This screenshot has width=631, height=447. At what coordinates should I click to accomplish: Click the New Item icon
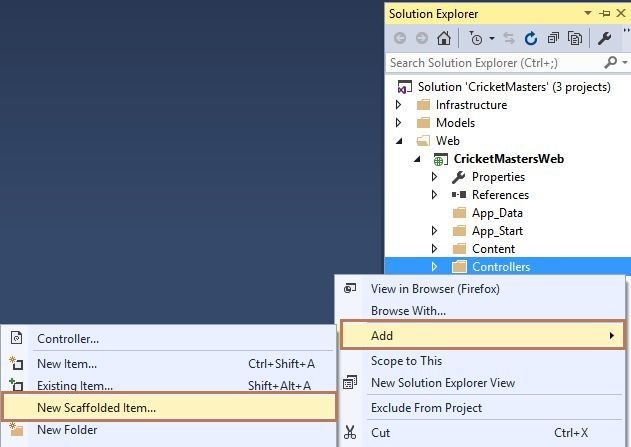(x=16, y=363)
